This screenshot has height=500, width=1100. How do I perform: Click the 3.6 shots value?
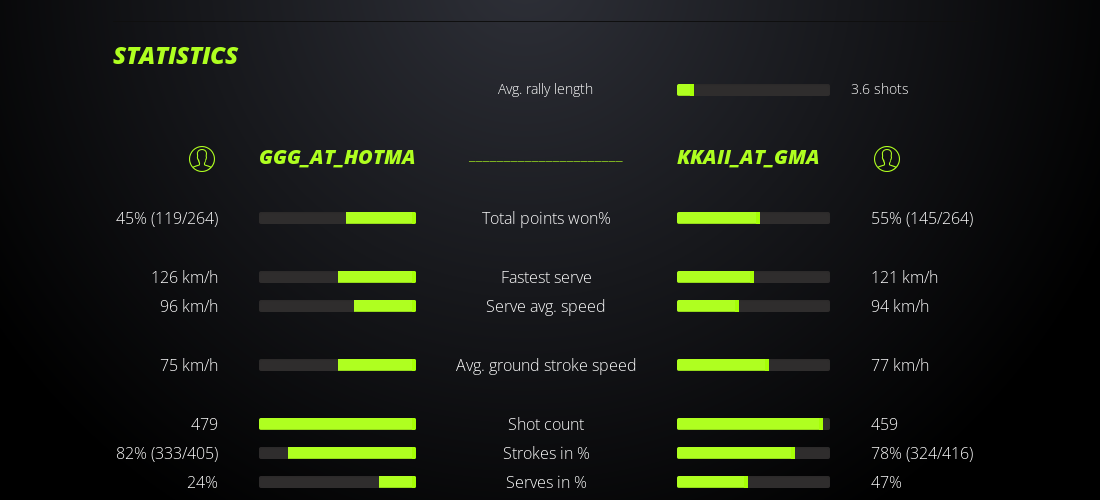tap(879, 89)
